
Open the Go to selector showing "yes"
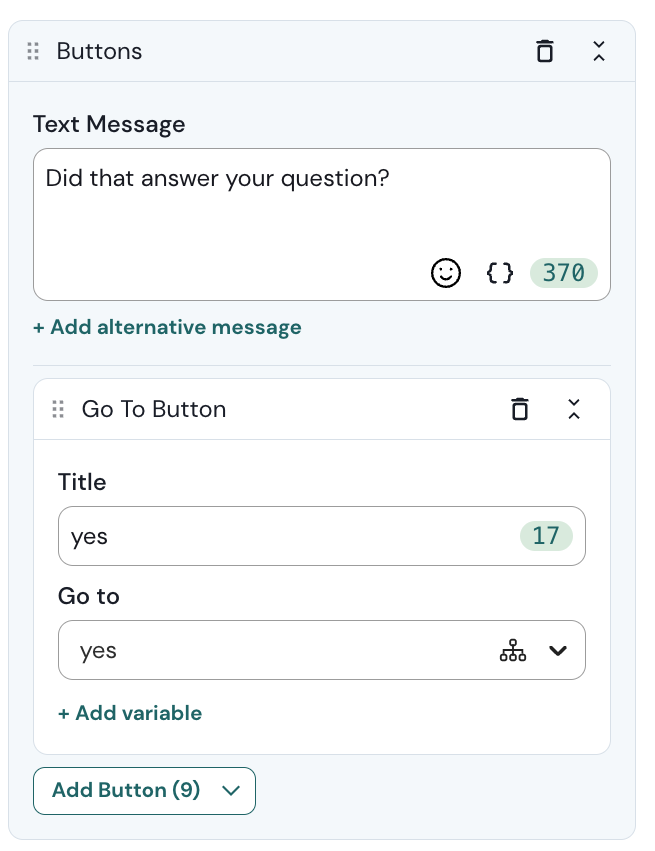(x=280, y=651)
